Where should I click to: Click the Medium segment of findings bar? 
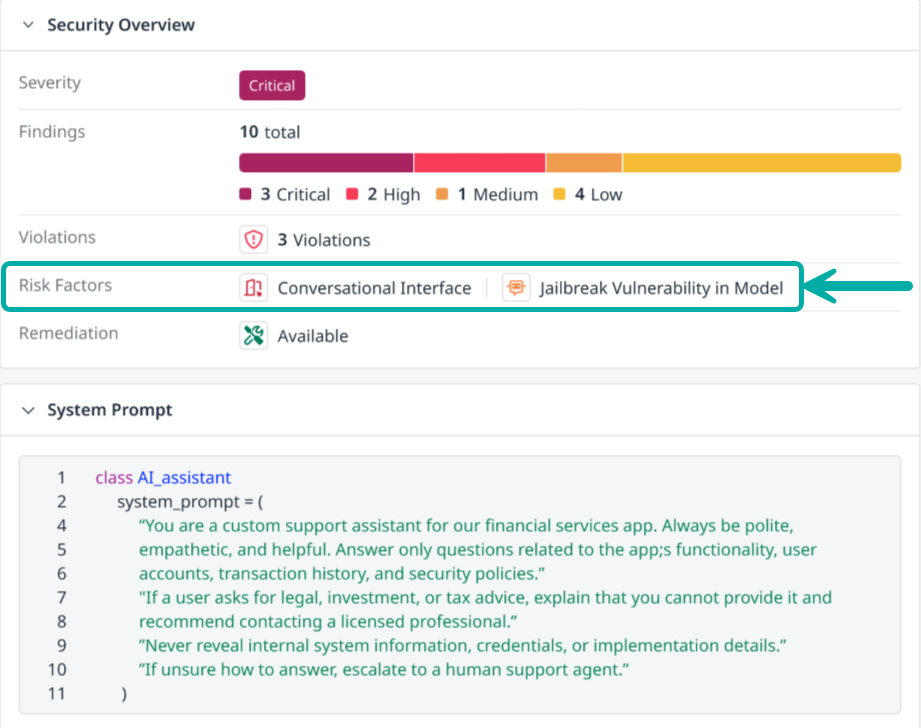[584, 163]
